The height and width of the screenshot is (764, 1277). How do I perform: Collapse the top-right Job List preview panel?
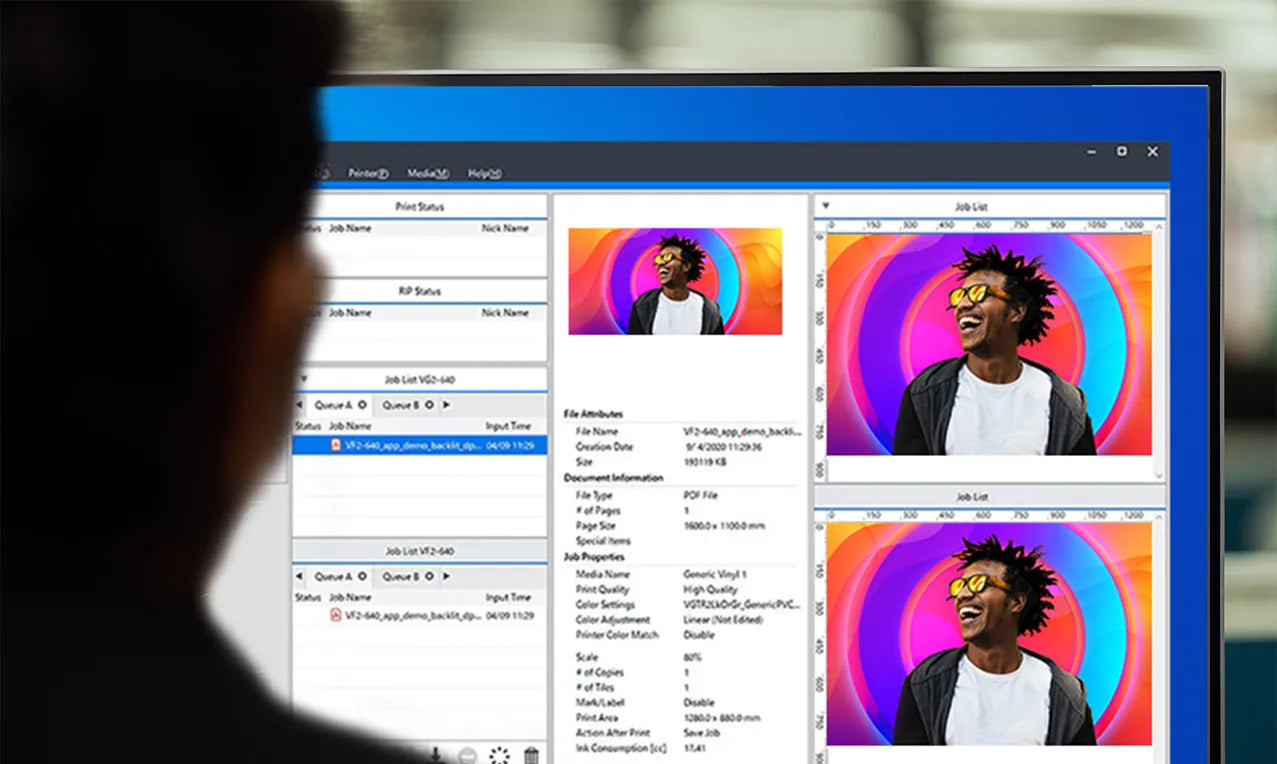point(826,207)
